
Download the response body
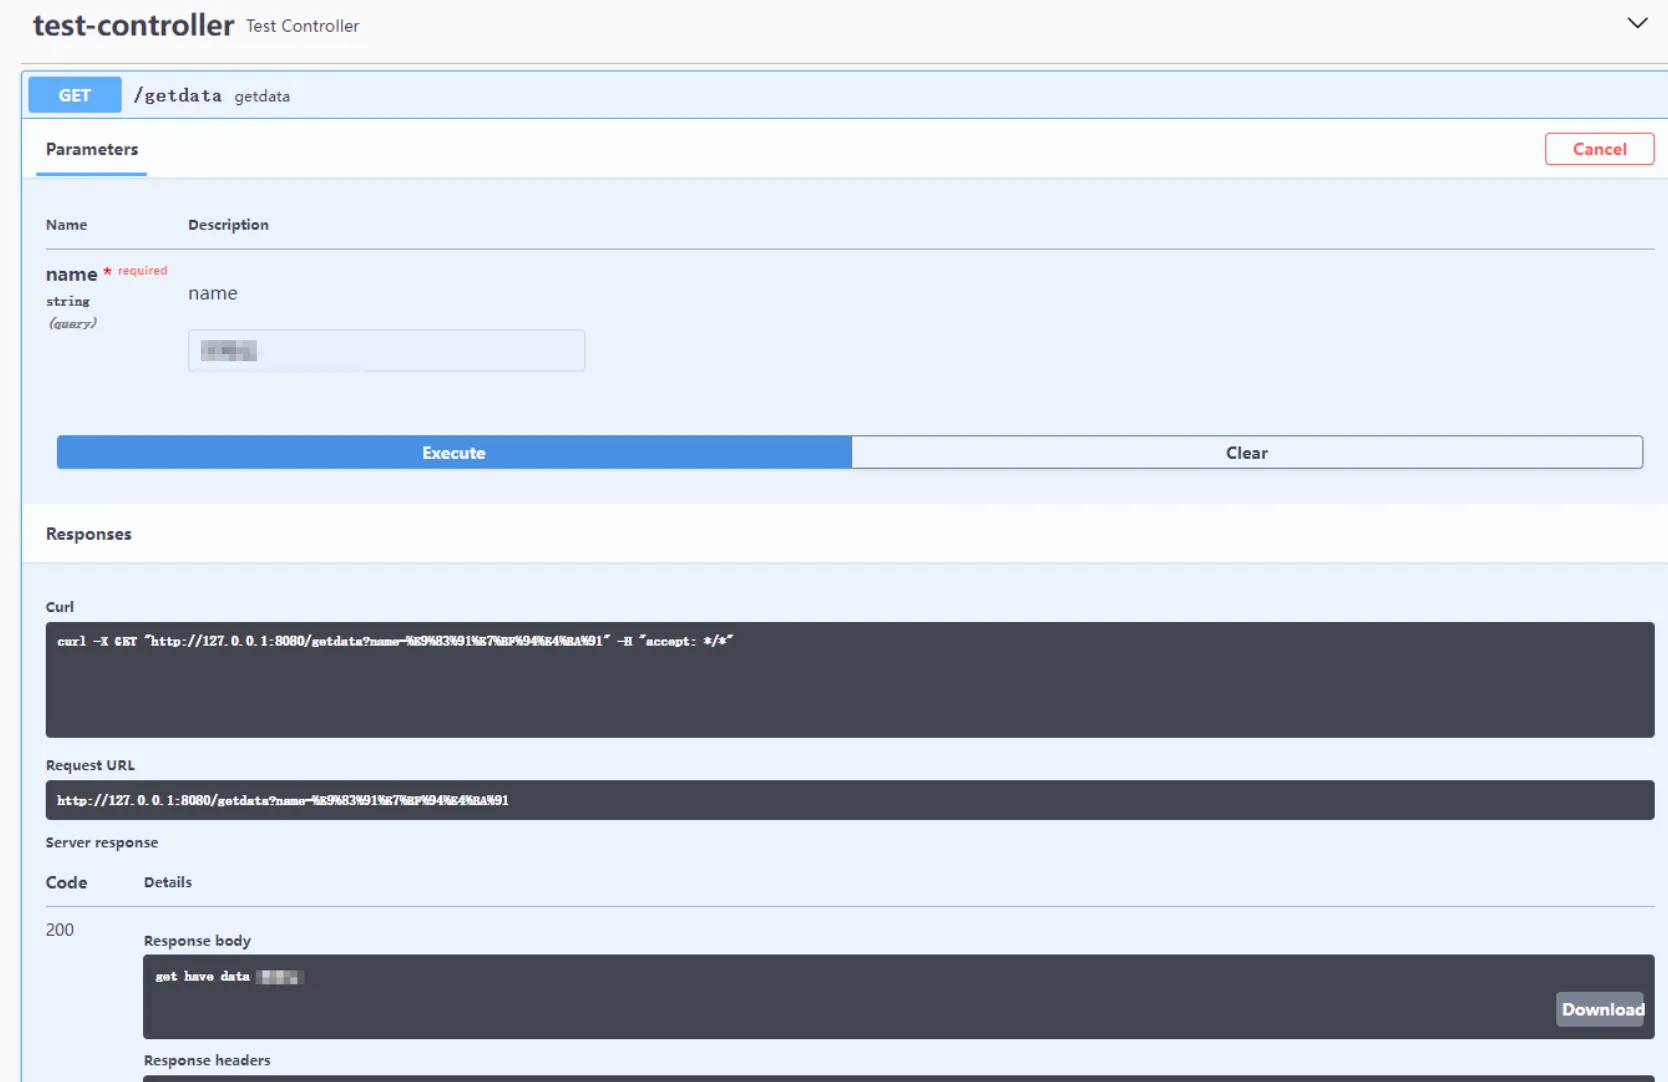1601,1009
